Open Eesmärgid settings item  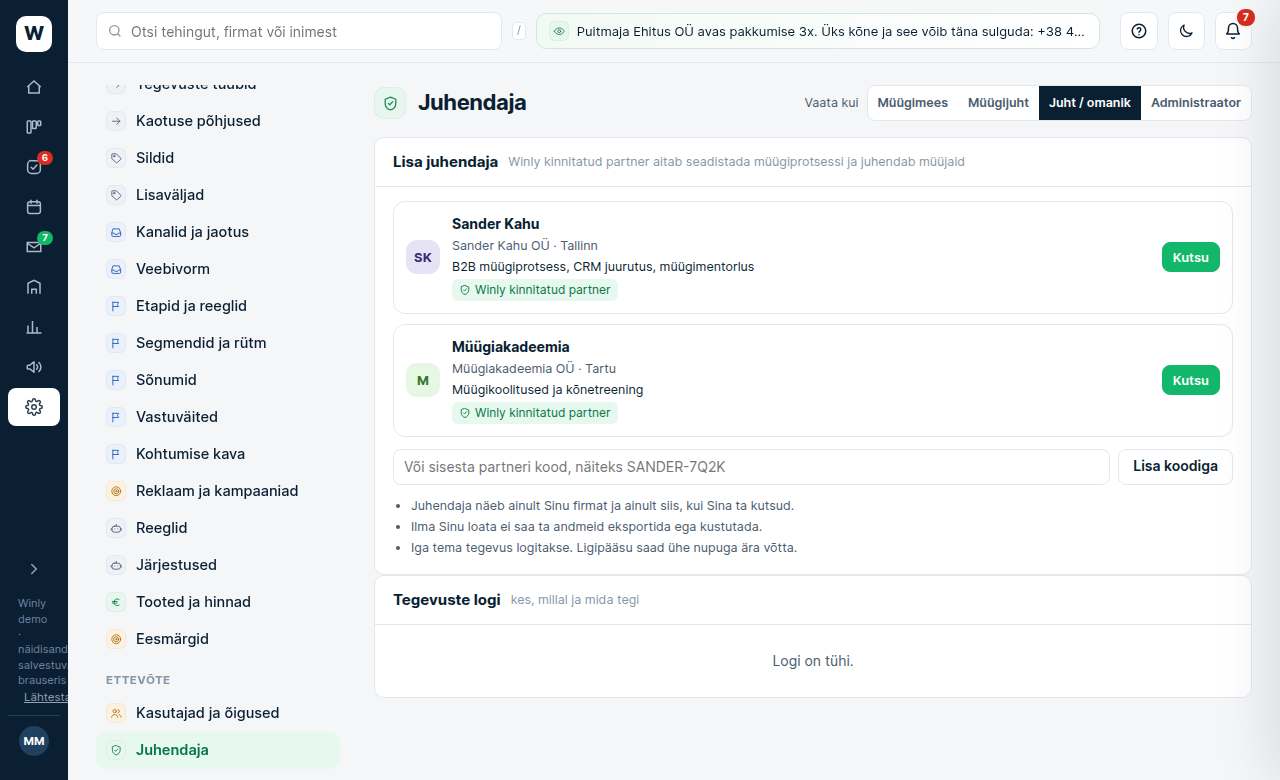tap(218, 639)
